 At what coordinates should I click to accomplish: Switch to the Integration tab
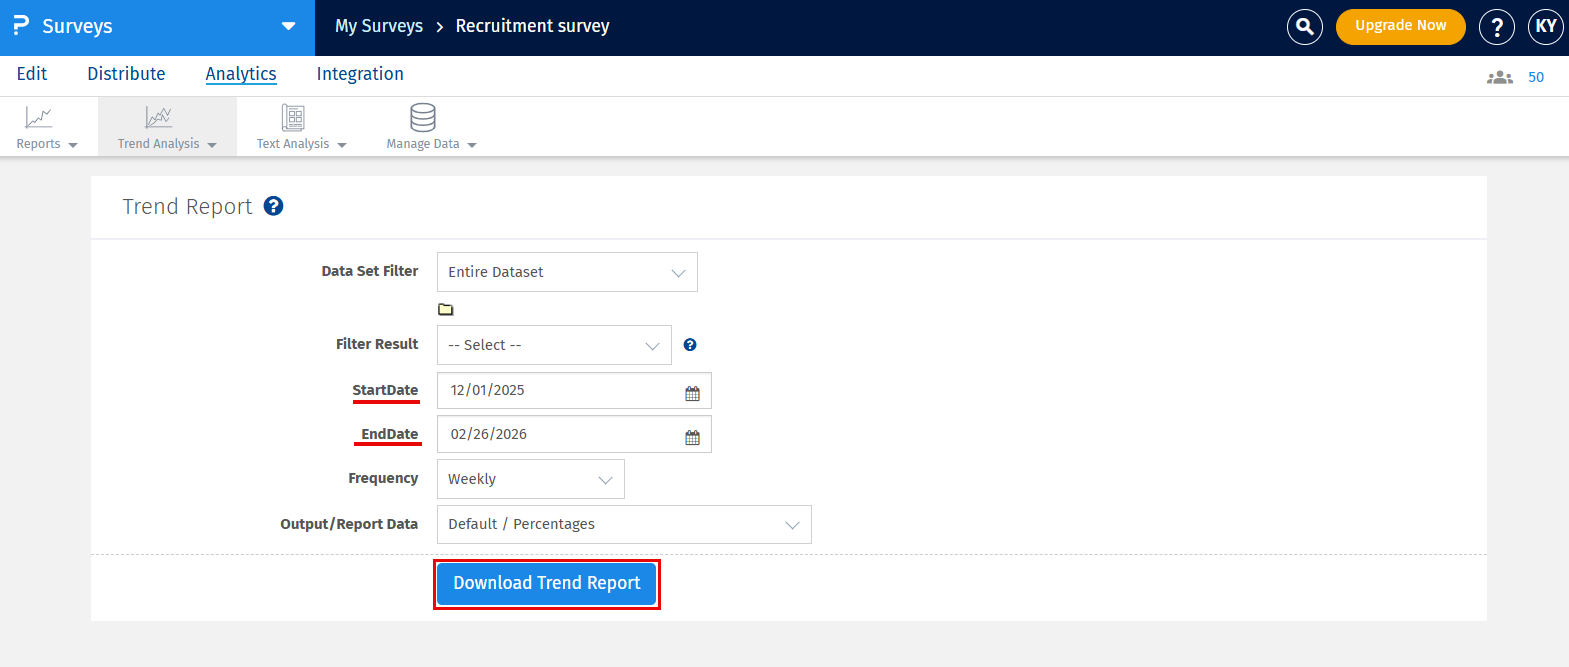click(360, 74)
